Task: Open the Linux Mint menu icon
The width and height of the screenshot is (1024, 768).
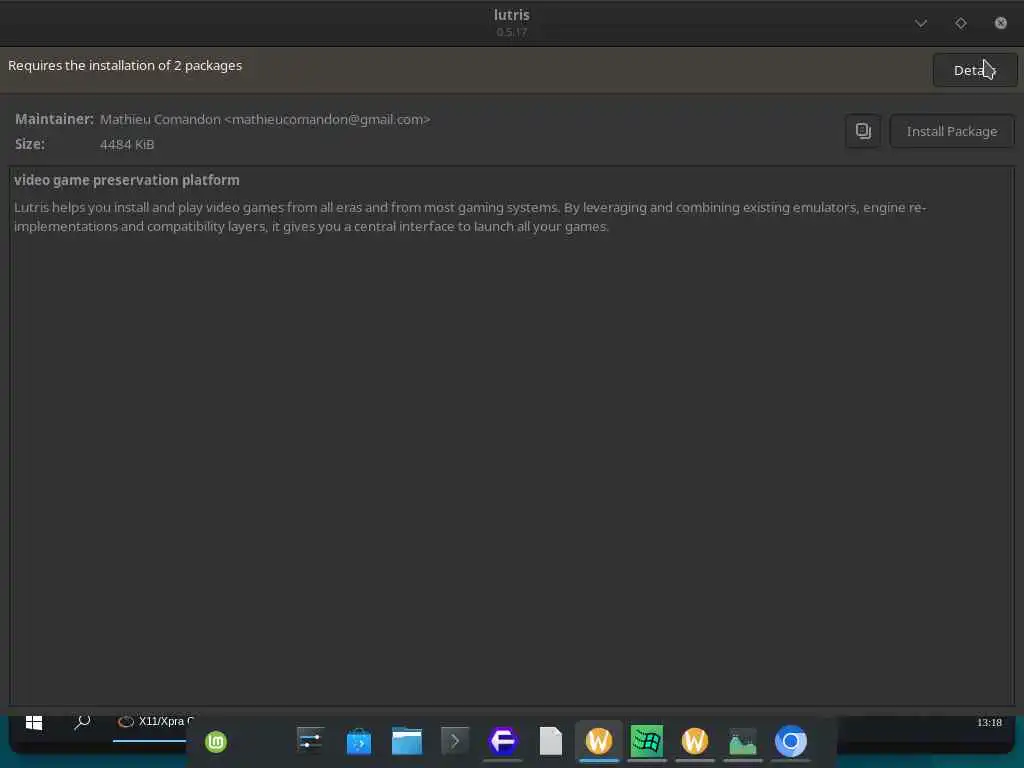Action: pyautogui.click(x=216, y=742)
